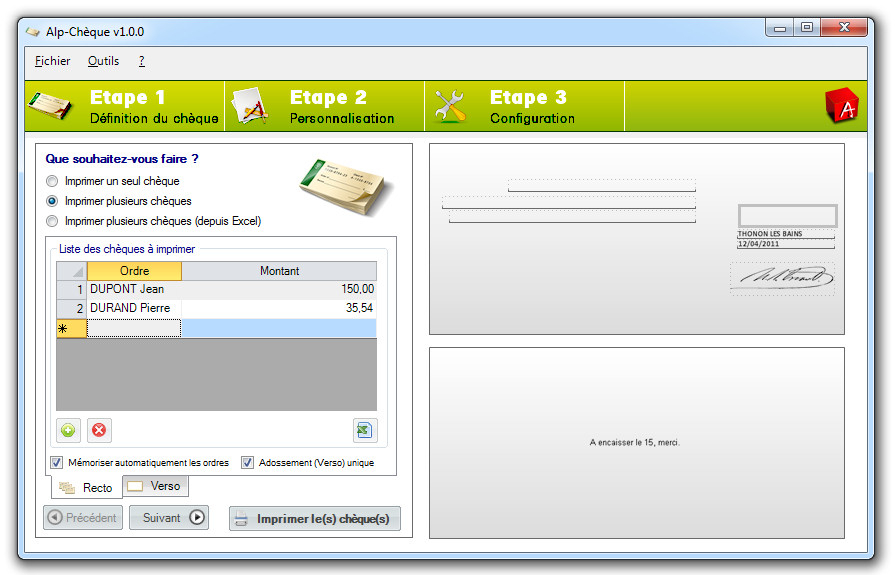Click the Excel import icon
Screen dimensions: 895x575
[x=364, y=430]
